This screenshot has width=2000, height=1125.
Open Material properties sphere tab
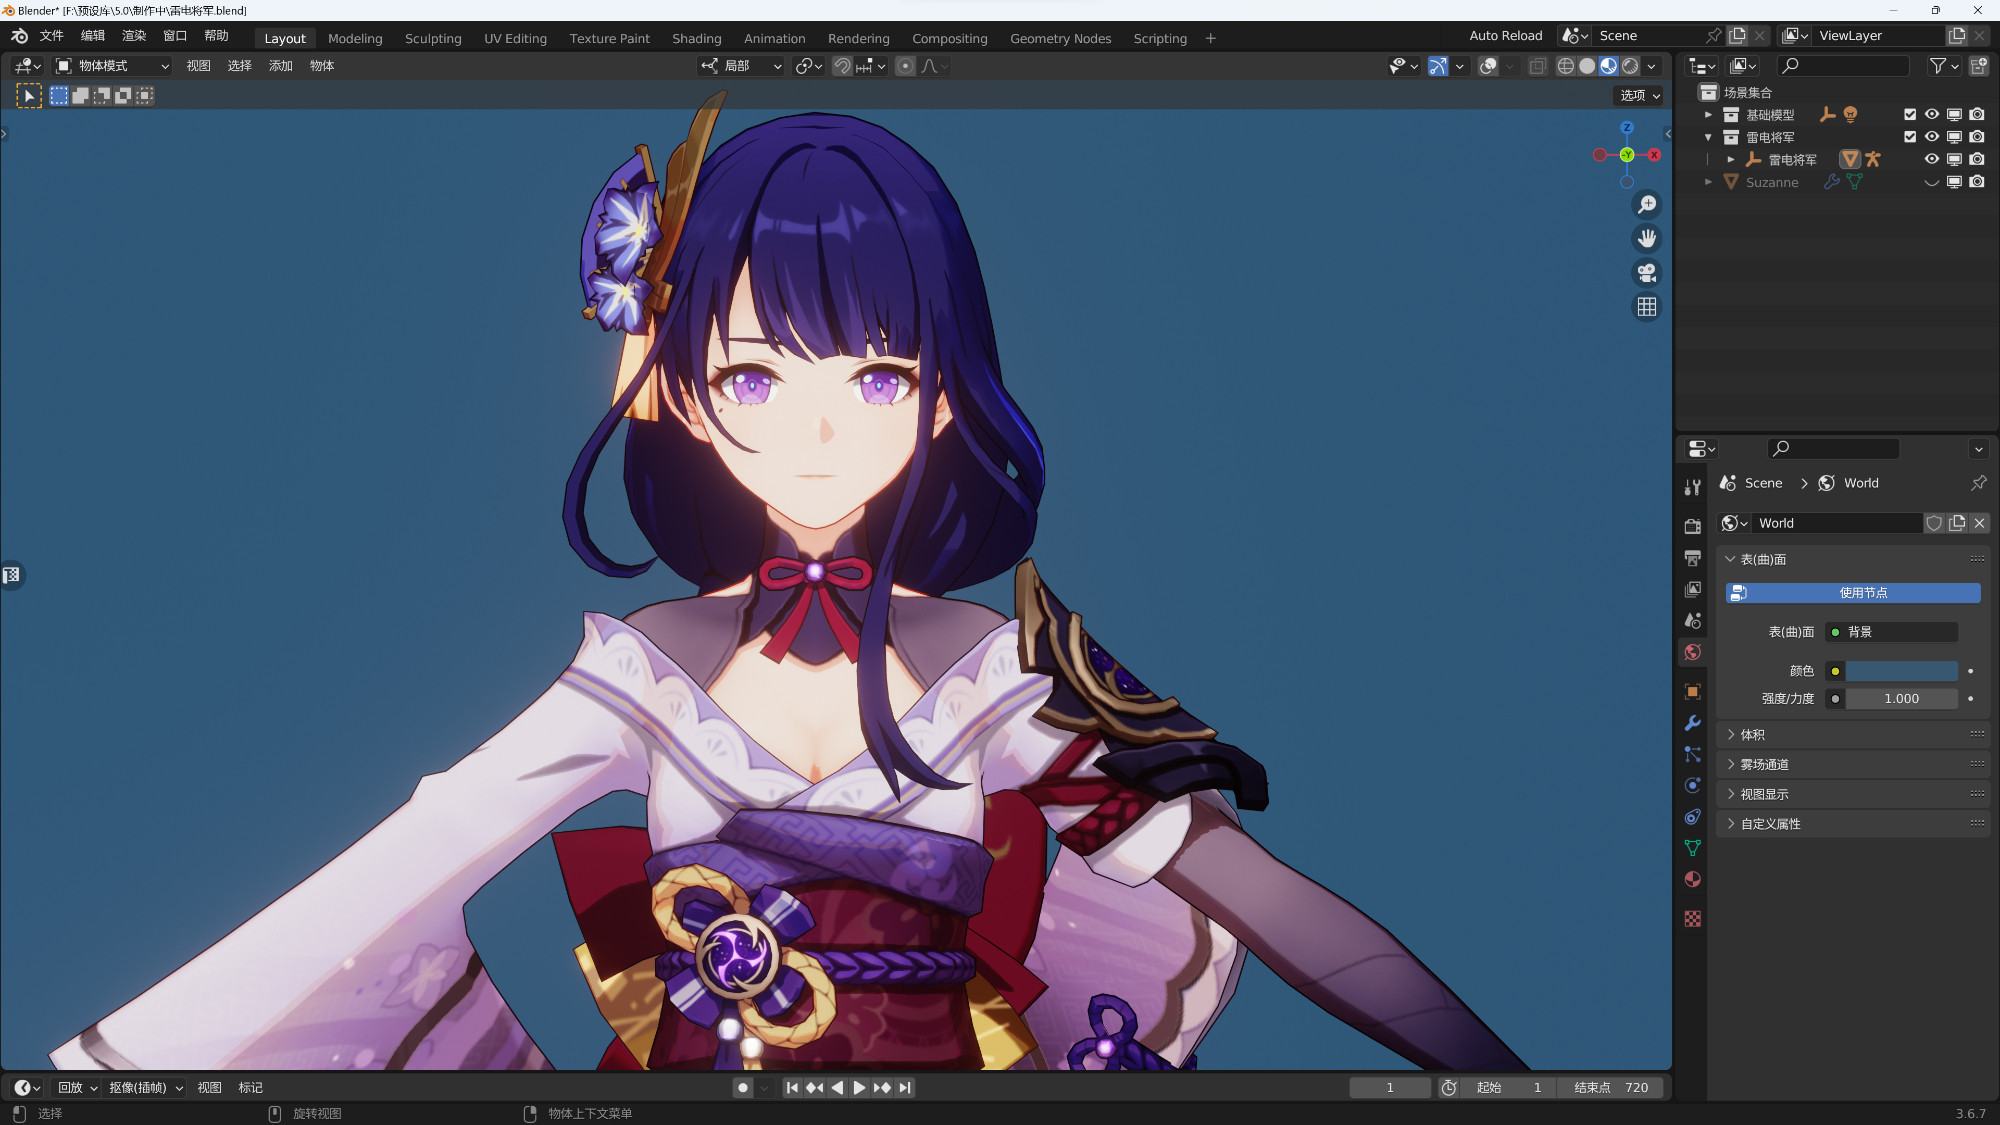pyautogui.click(x=1692, y=880)
